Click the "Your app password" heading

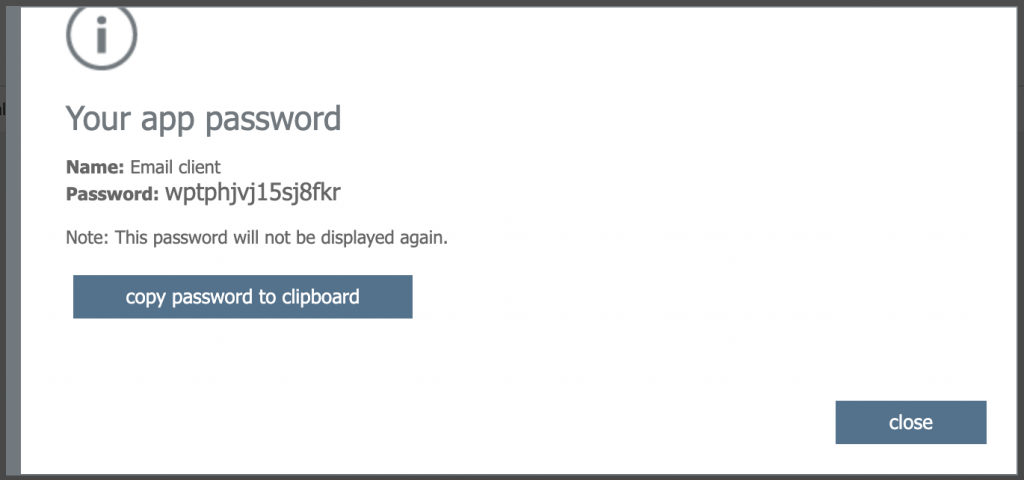(x=203, y=120)
